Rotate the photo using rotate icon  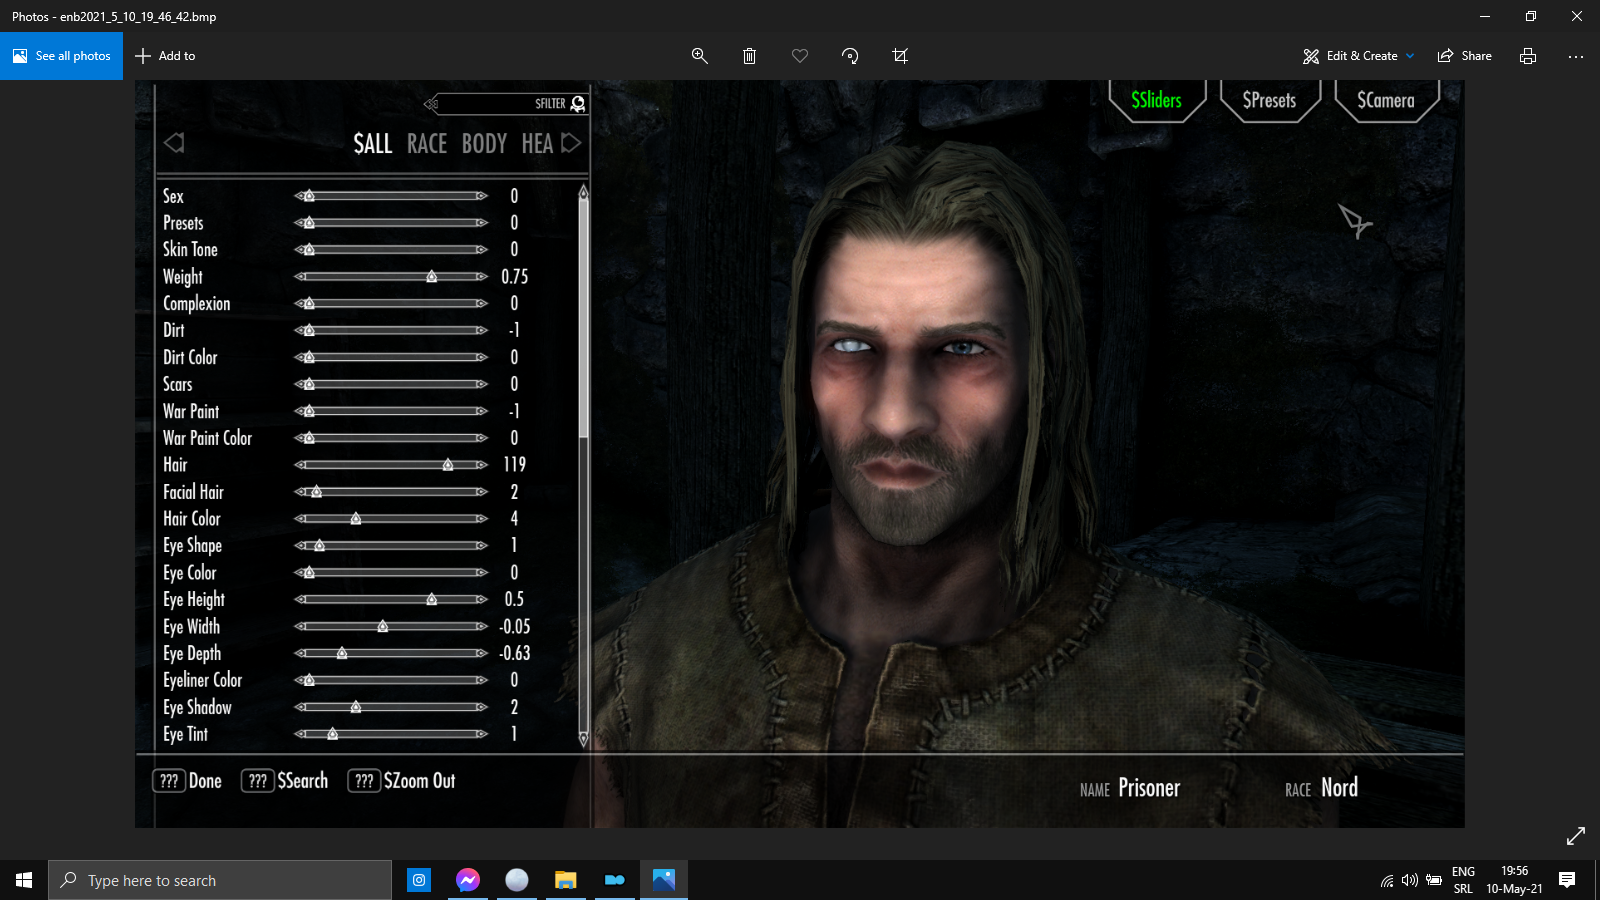coord(850,56)
